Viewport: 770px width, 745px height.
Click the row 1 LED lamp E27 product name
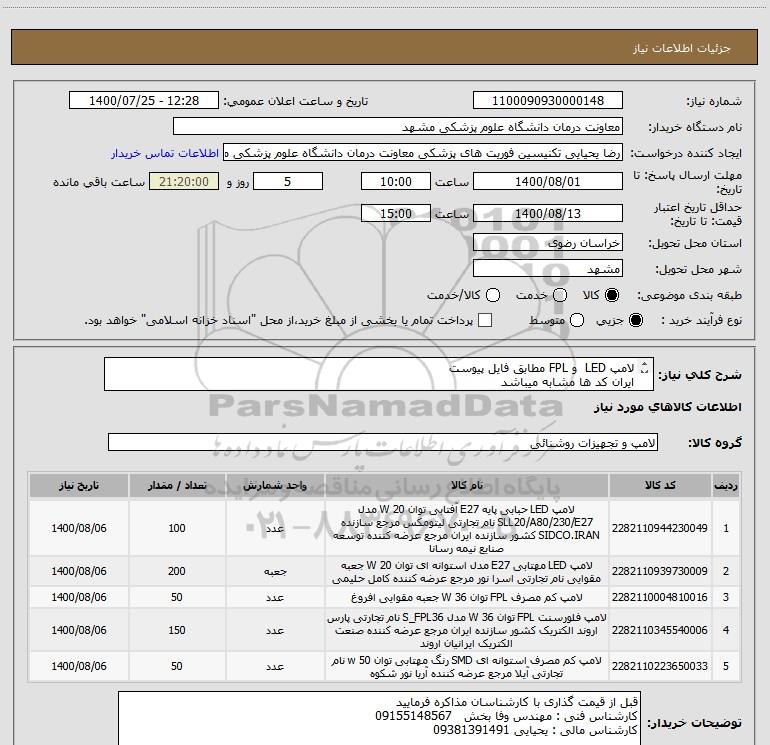pos(467,528)
